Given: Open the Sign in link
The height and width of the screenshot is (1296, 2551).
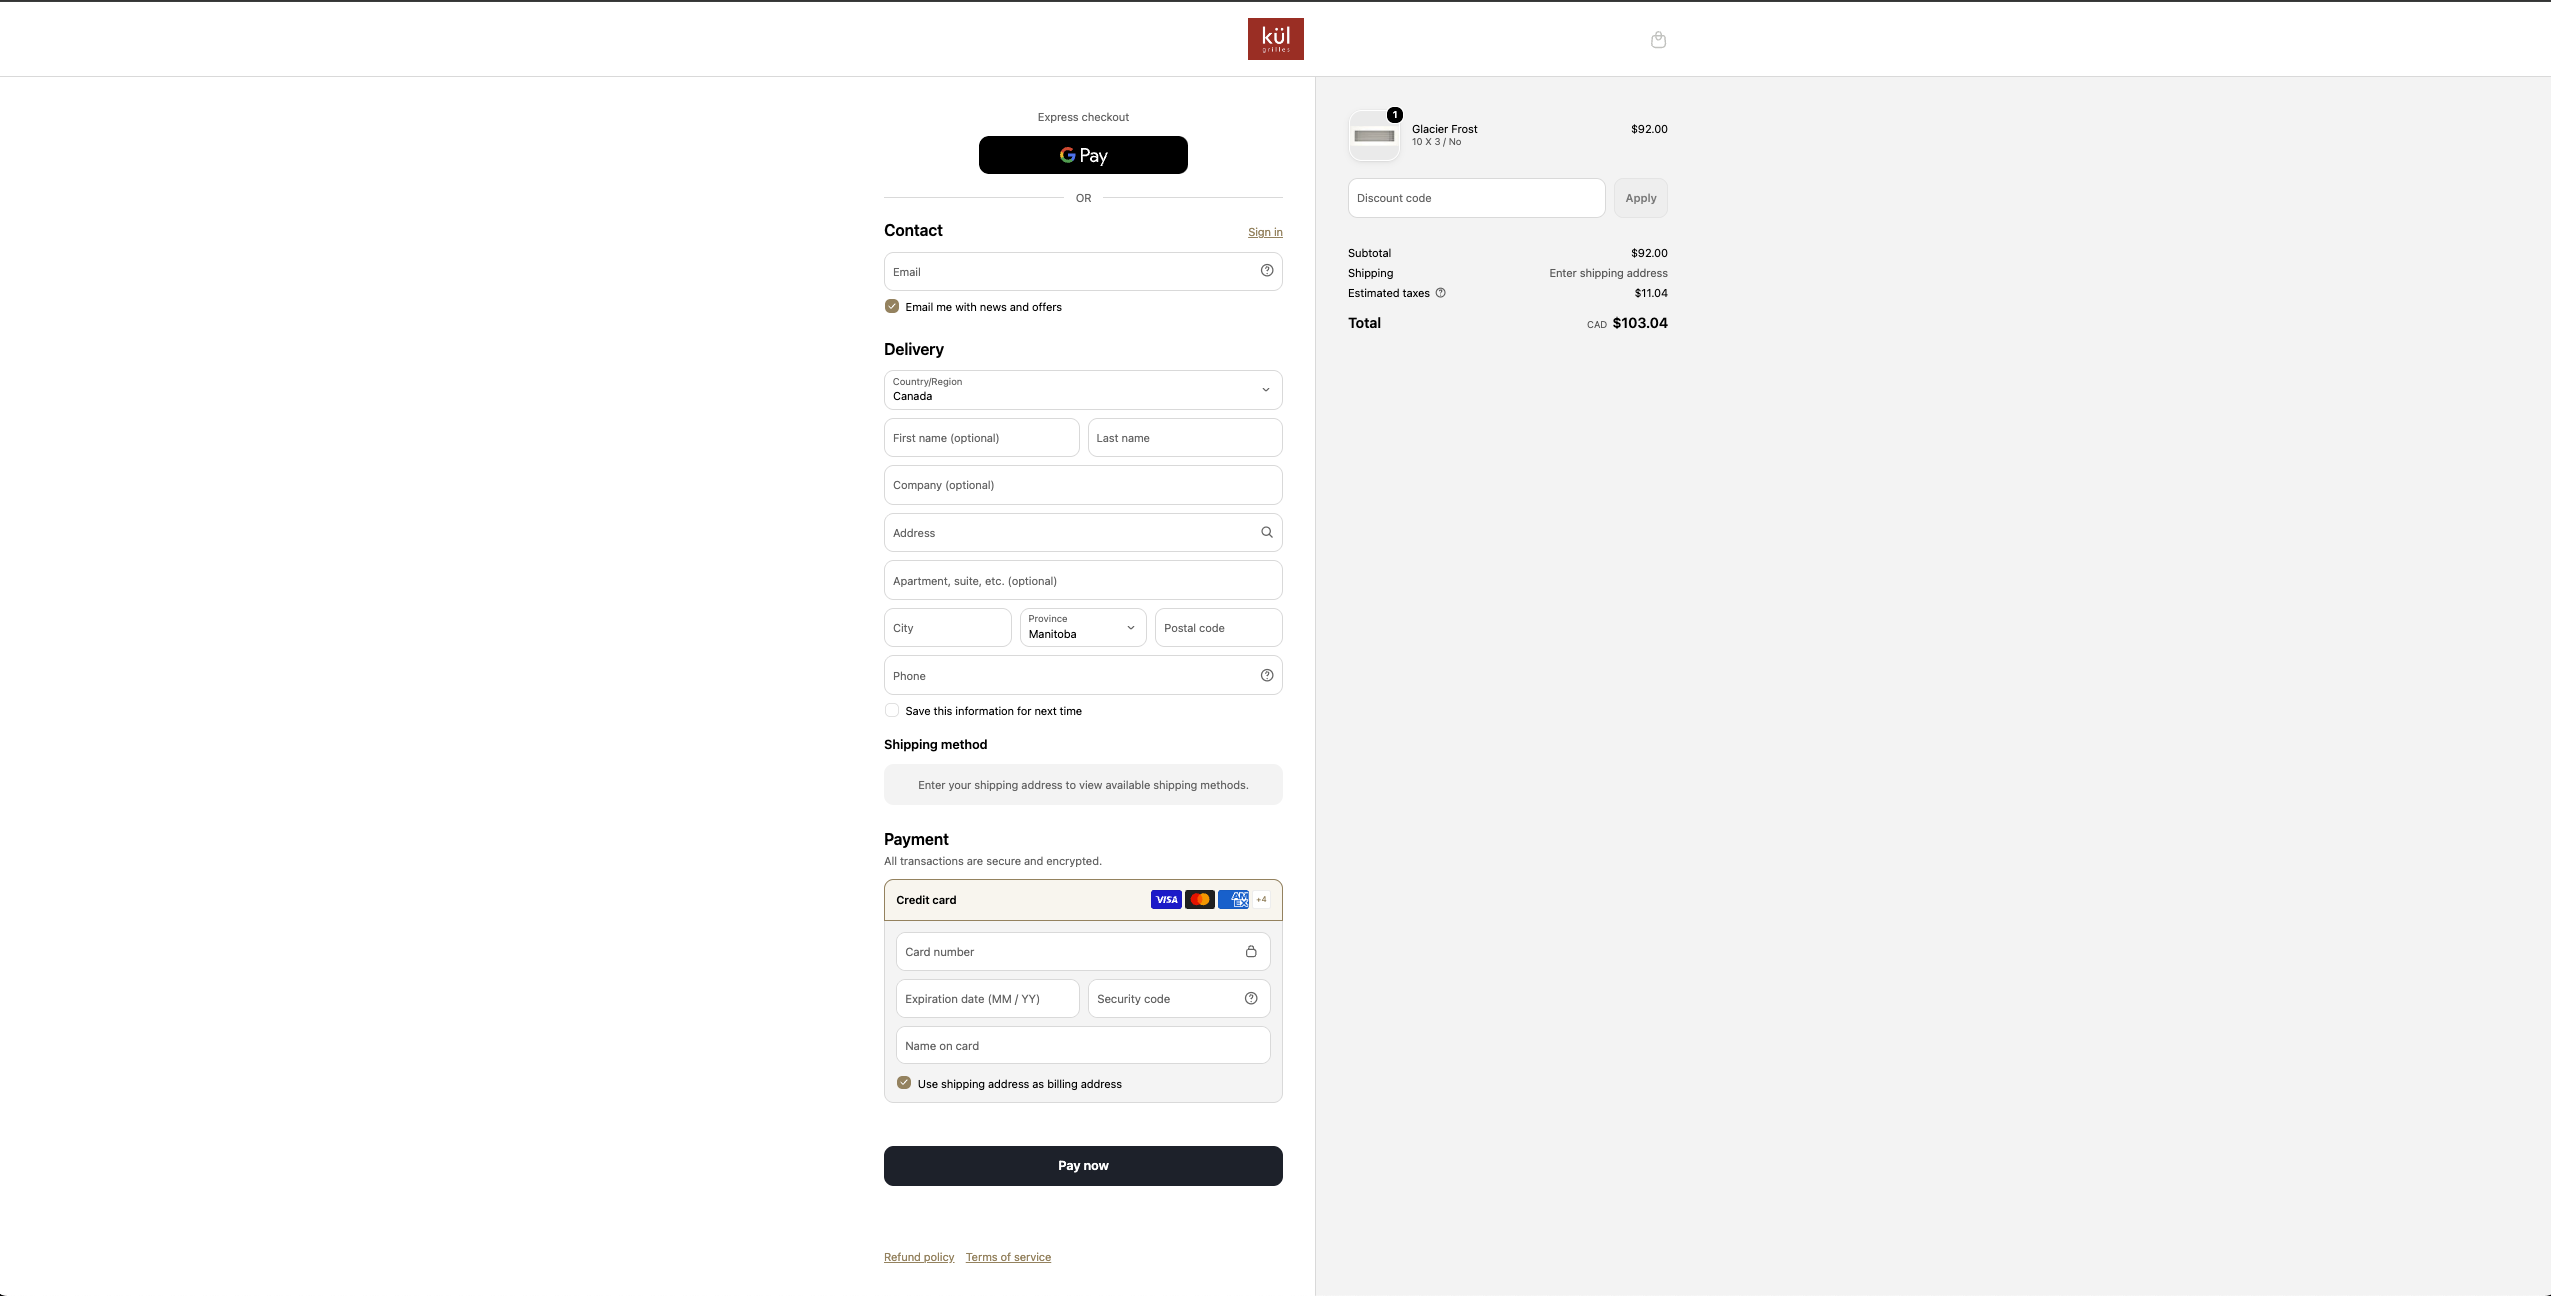Looking at the screenshot, I should (1265, 232).
